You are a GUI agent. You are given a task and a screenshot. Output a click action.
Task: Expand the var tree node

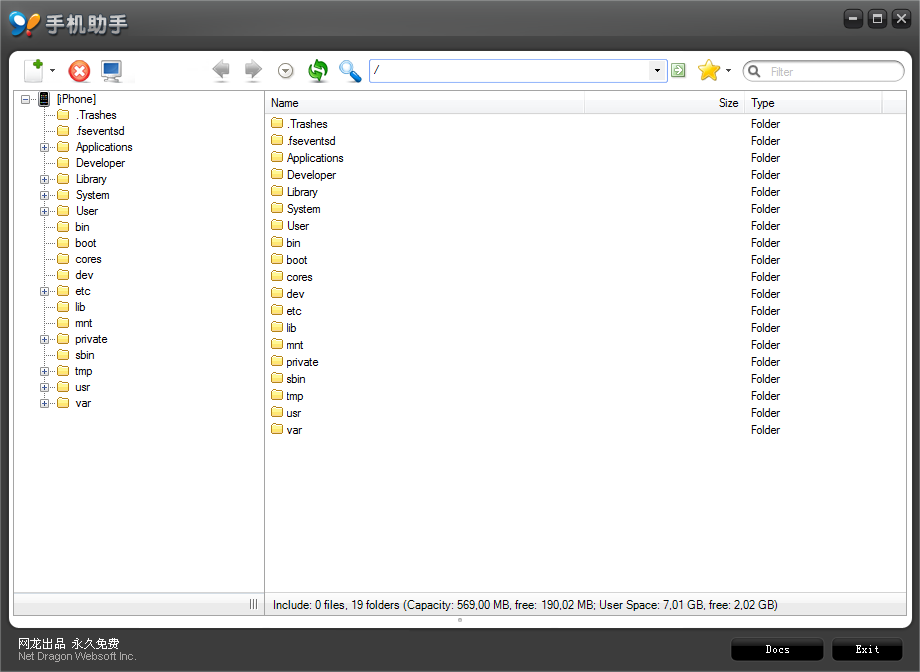44,404
